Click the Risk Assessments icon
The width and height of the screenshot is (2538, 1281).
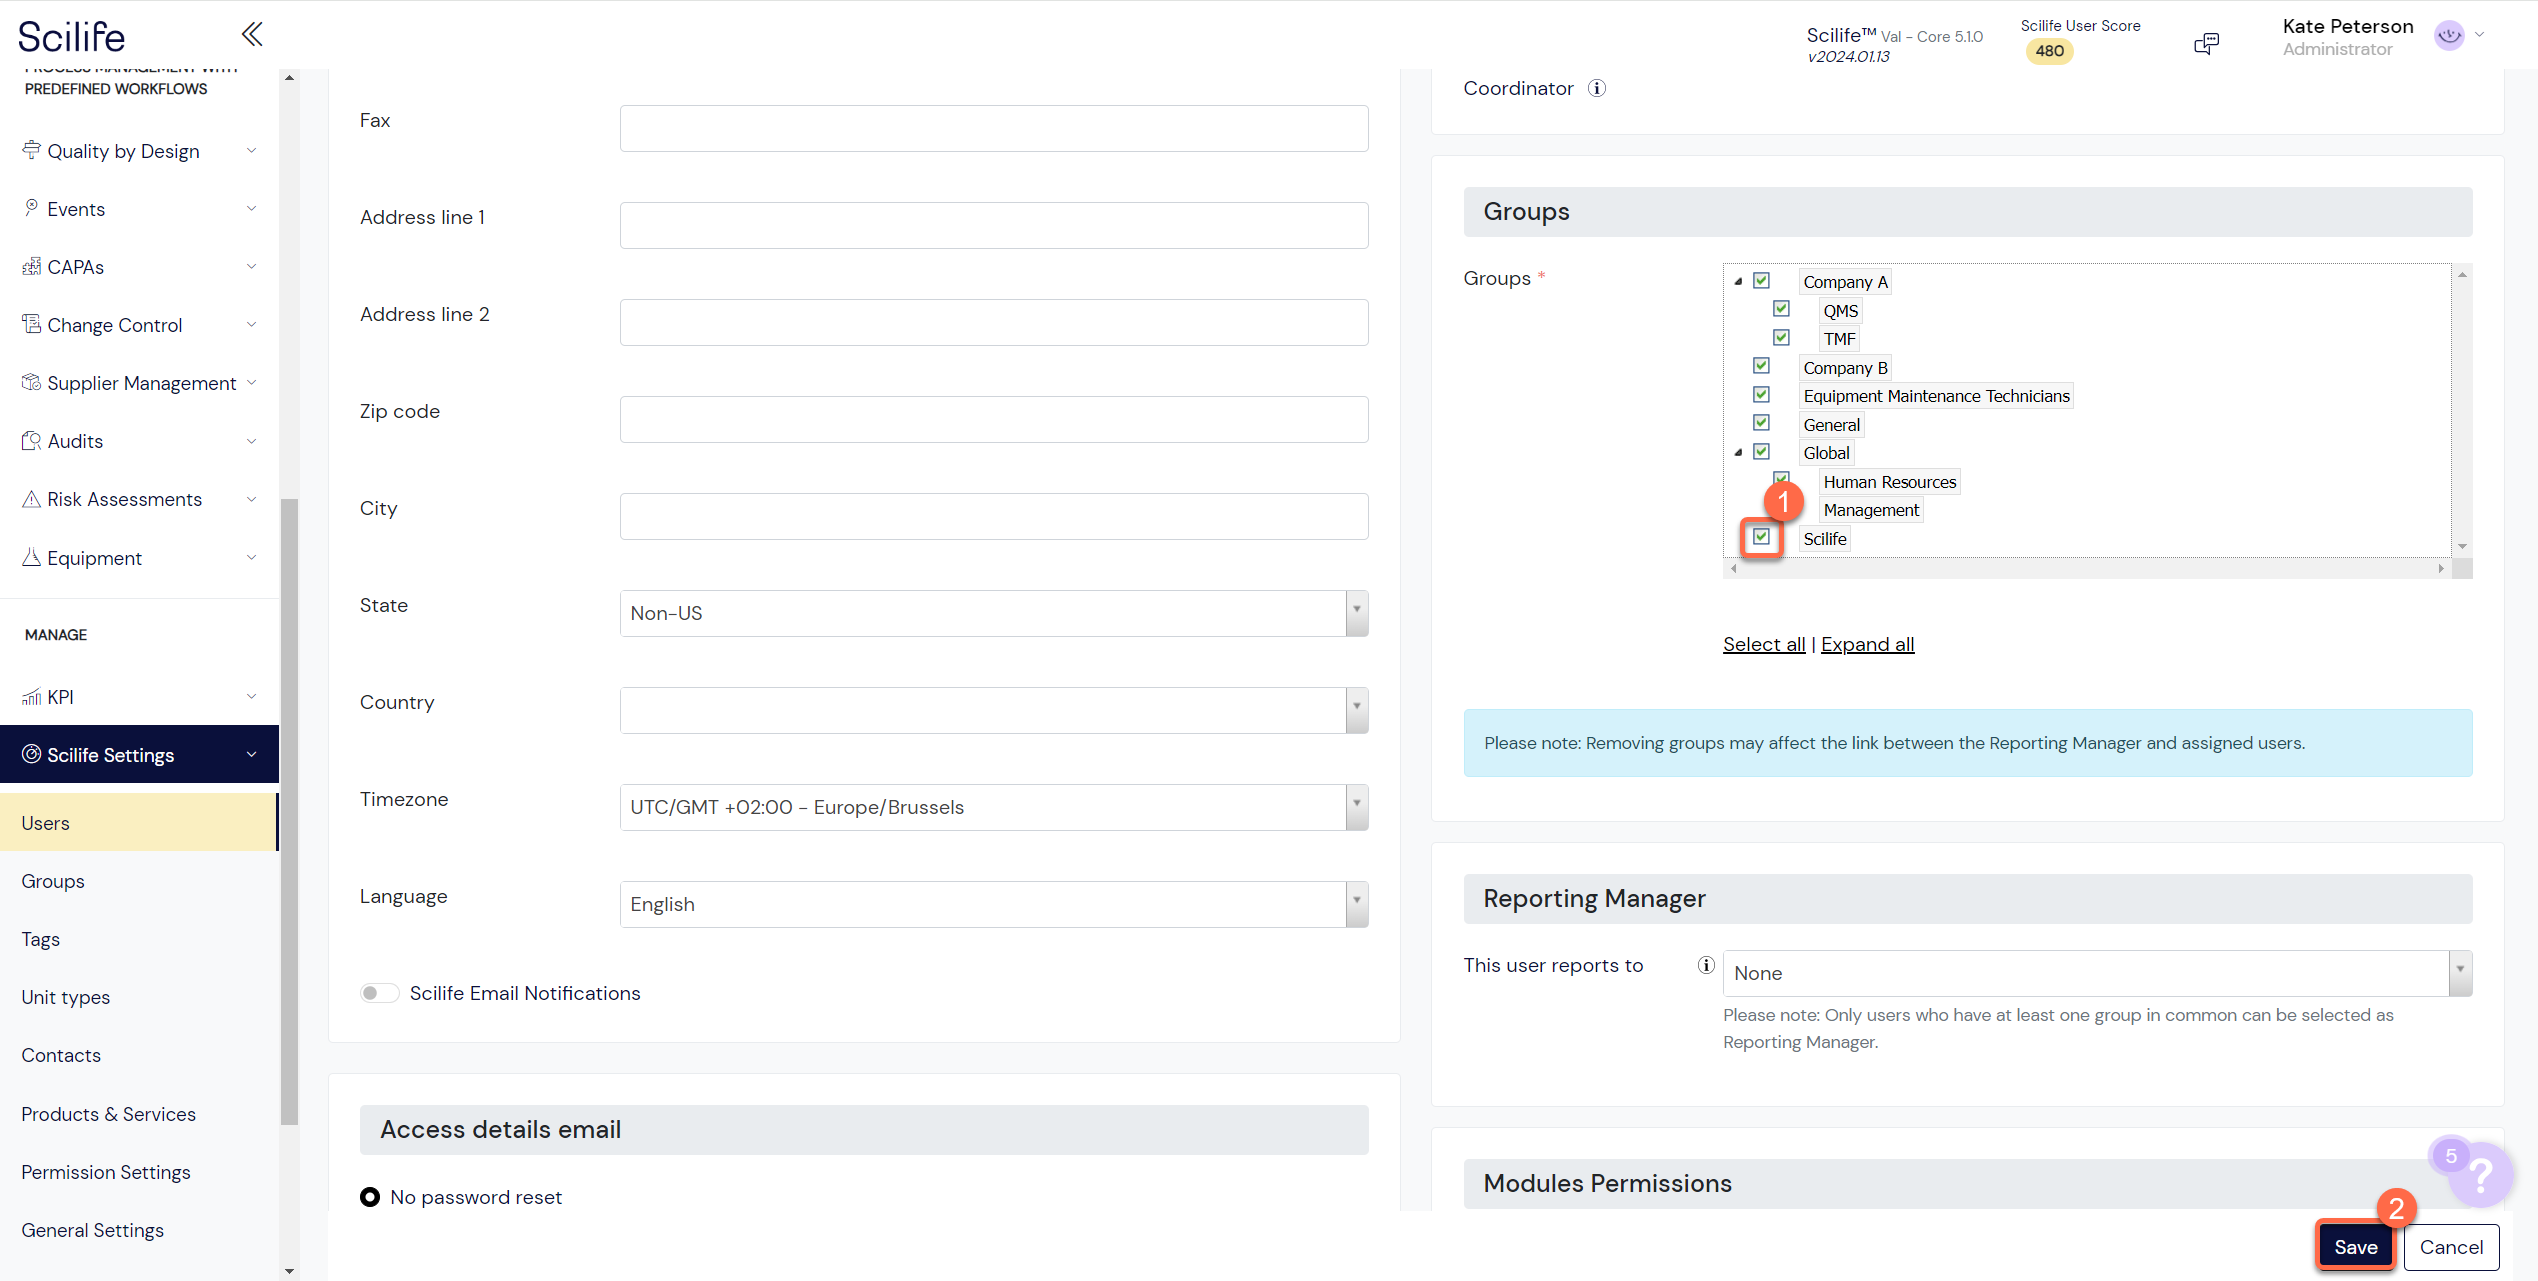31,498
